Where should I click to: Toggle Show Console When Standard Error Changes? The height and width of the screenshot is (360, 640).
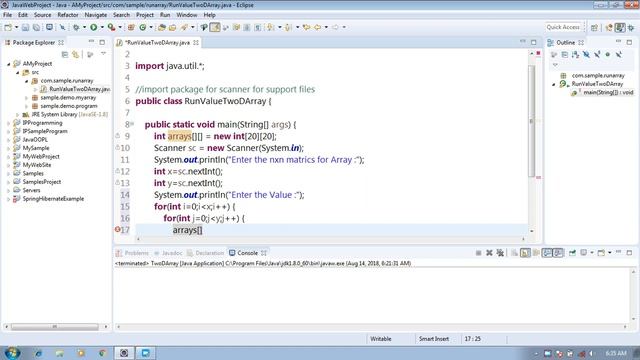point(558,253)
